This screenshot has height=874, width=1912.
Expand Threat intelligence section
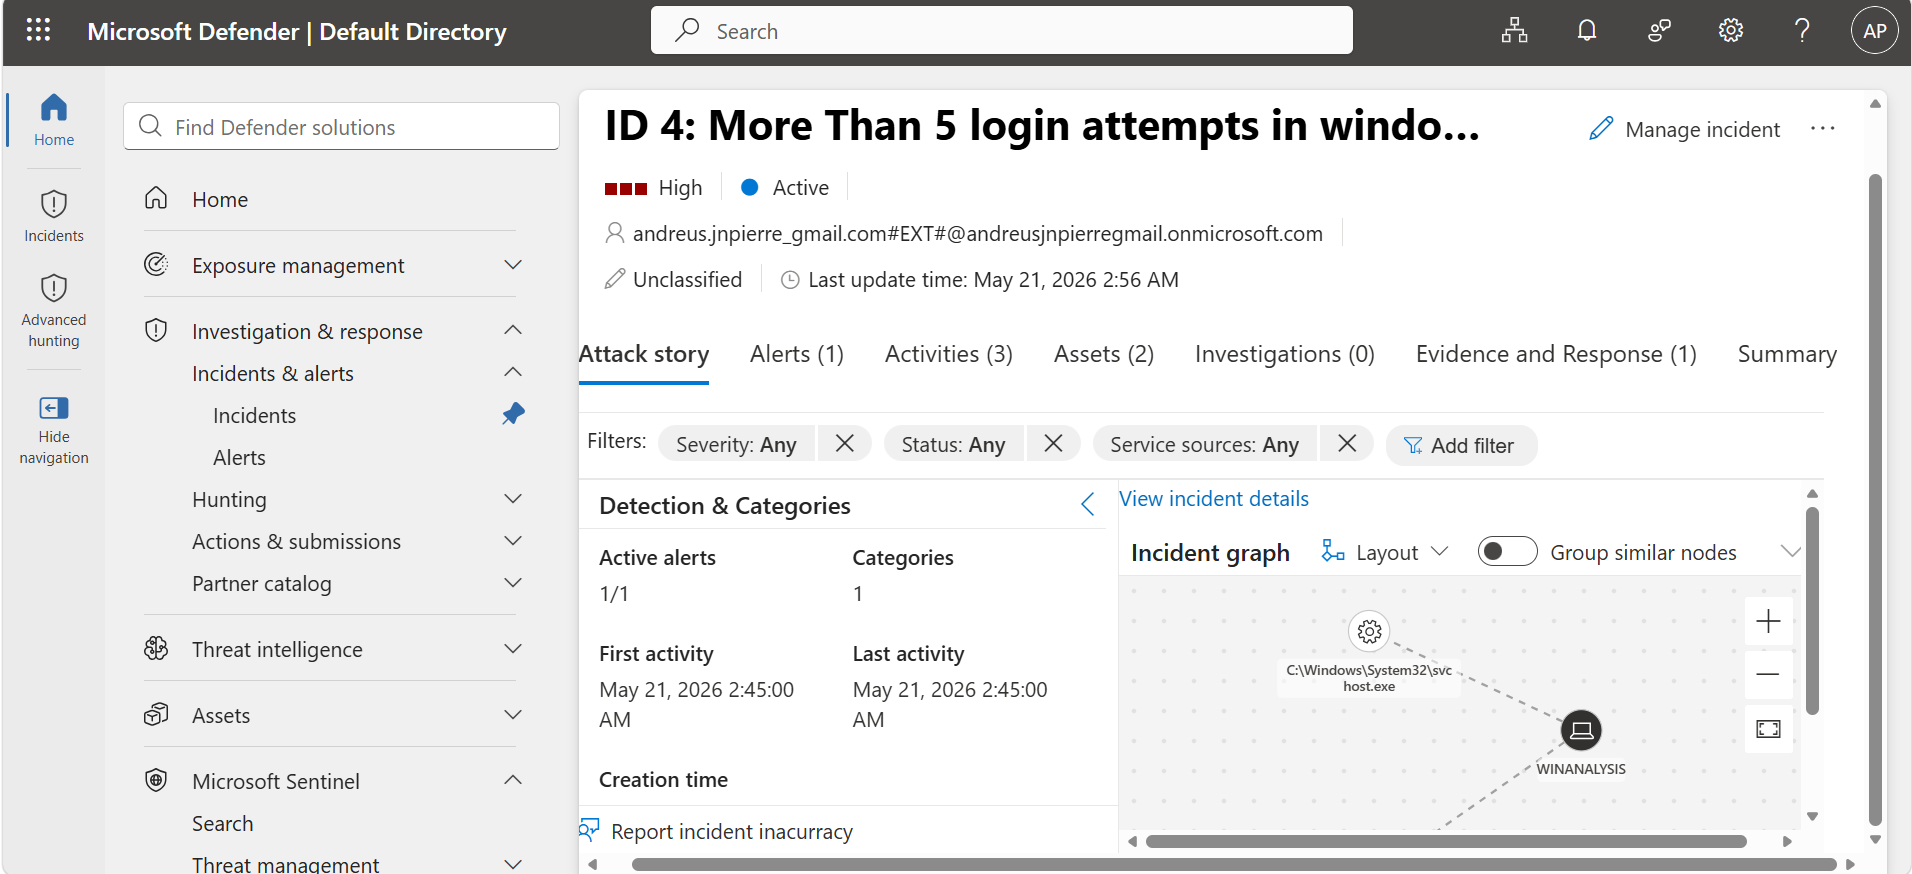click(513, 648)
